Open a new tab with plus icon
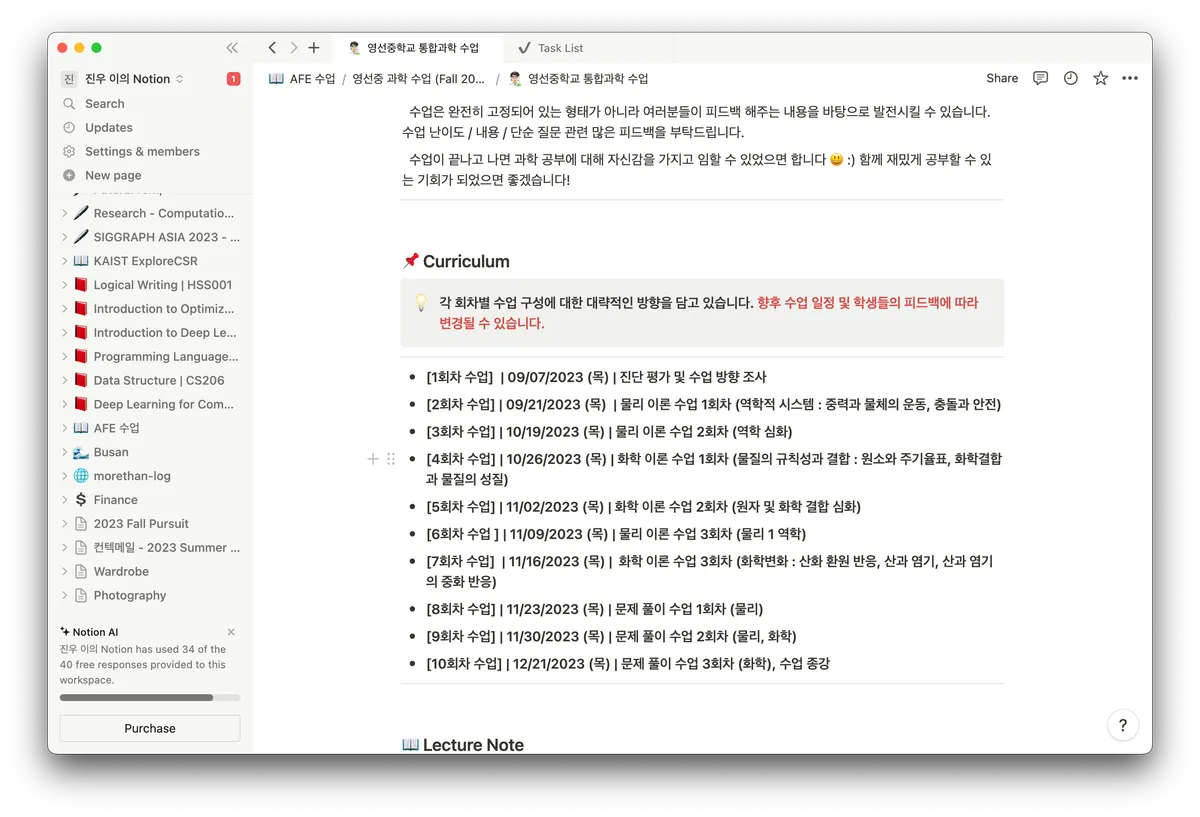The image size is (1200, 817). pyautogui.click(x=314, y=48)
